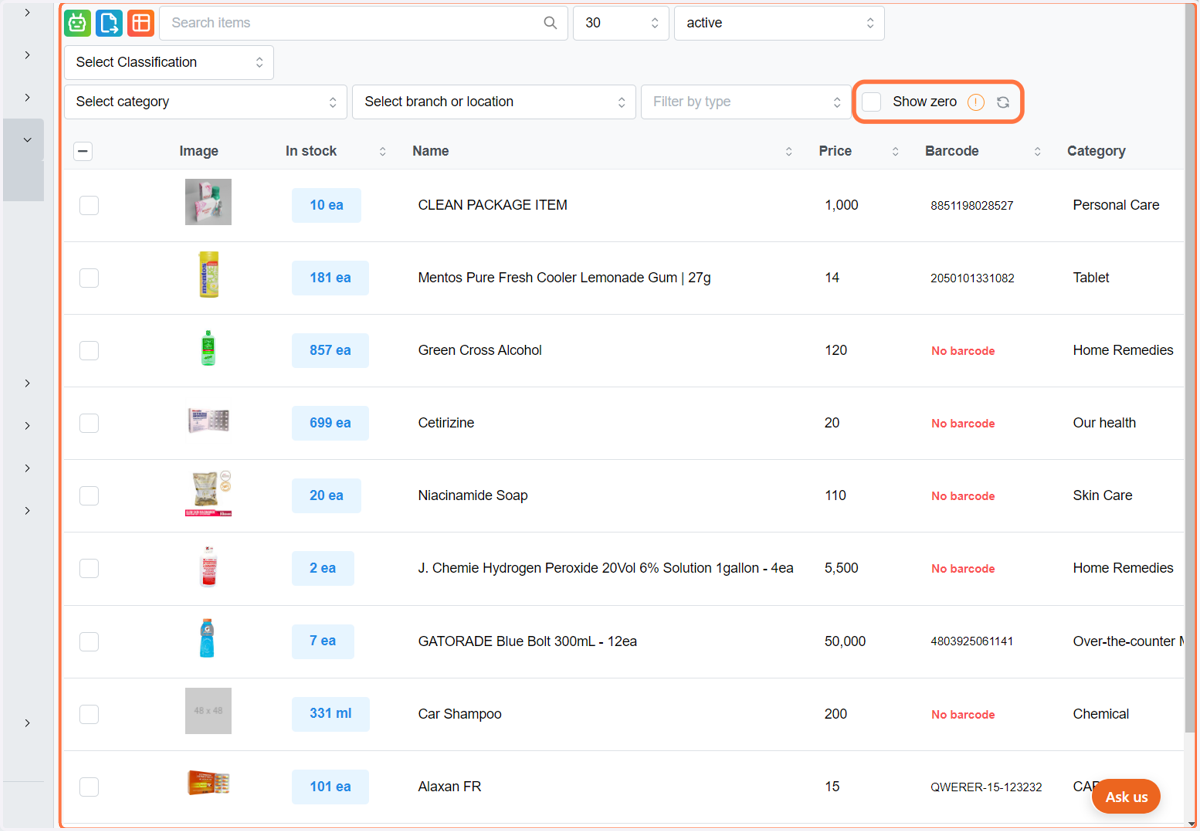1200x831 pixels.
Task: Click barcode 2050101331082
Action: 972,279
